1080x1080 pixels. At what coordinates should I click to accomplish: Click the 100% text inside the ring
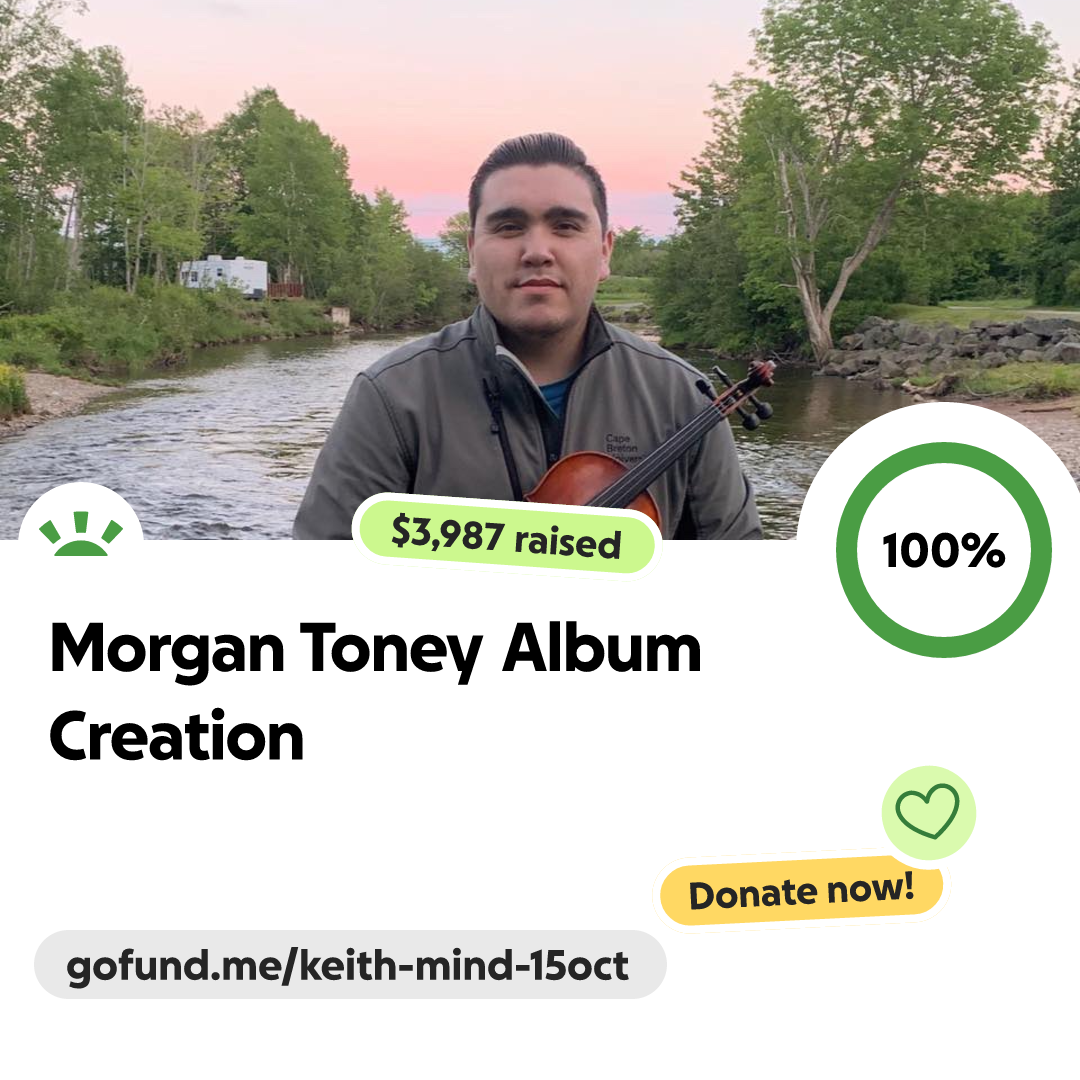click(x=944, y=550)
